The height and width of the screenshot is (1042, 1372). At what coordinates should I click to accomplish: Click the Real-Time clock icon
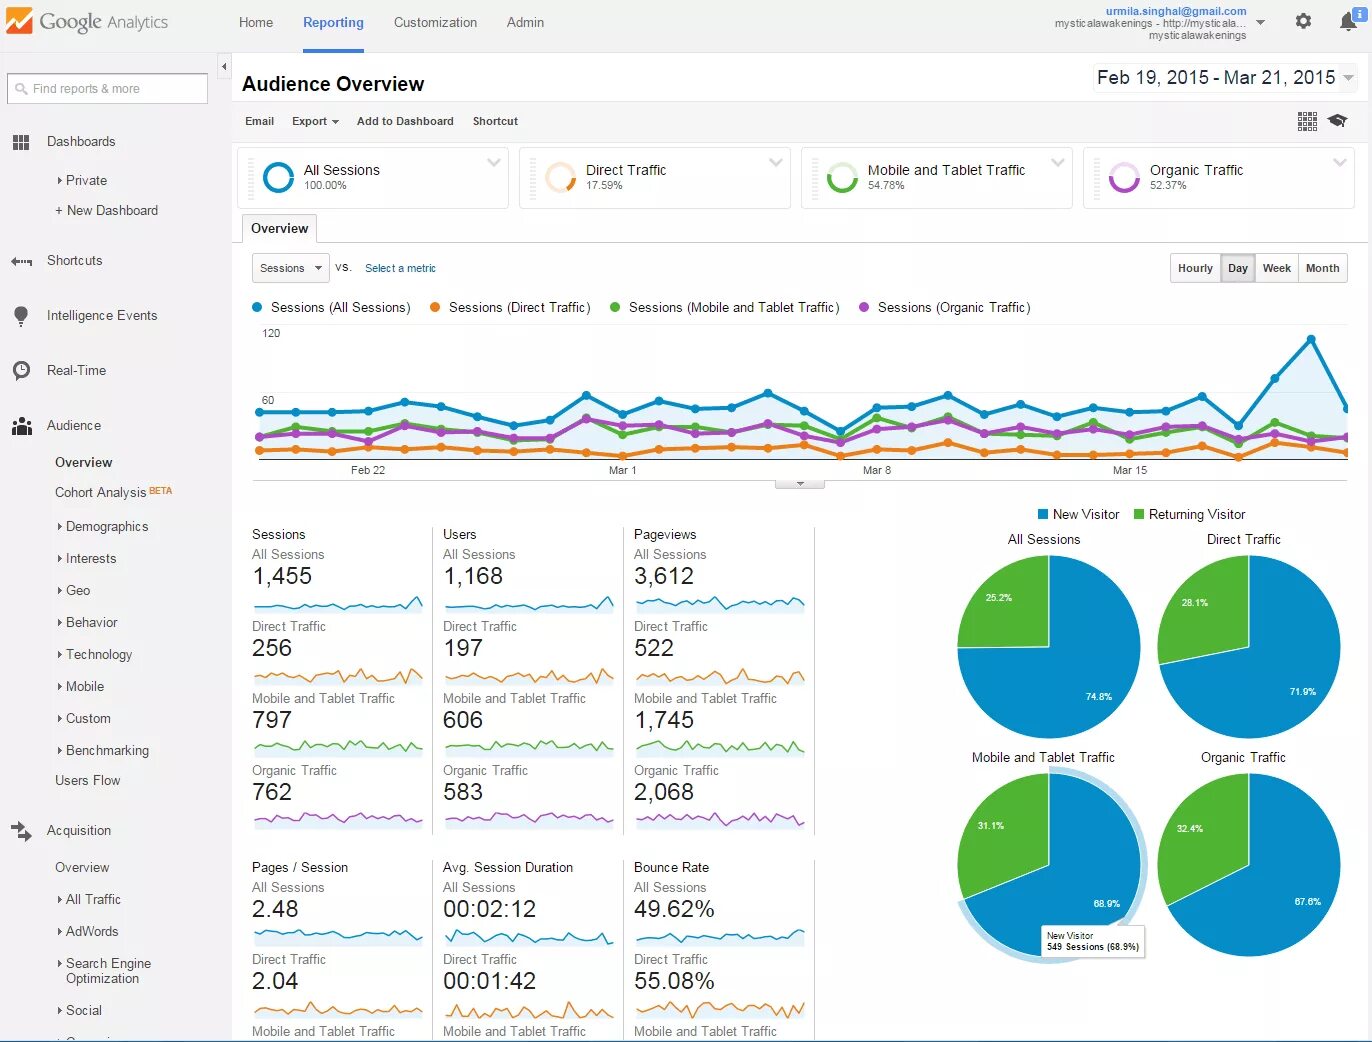[21, 371]
